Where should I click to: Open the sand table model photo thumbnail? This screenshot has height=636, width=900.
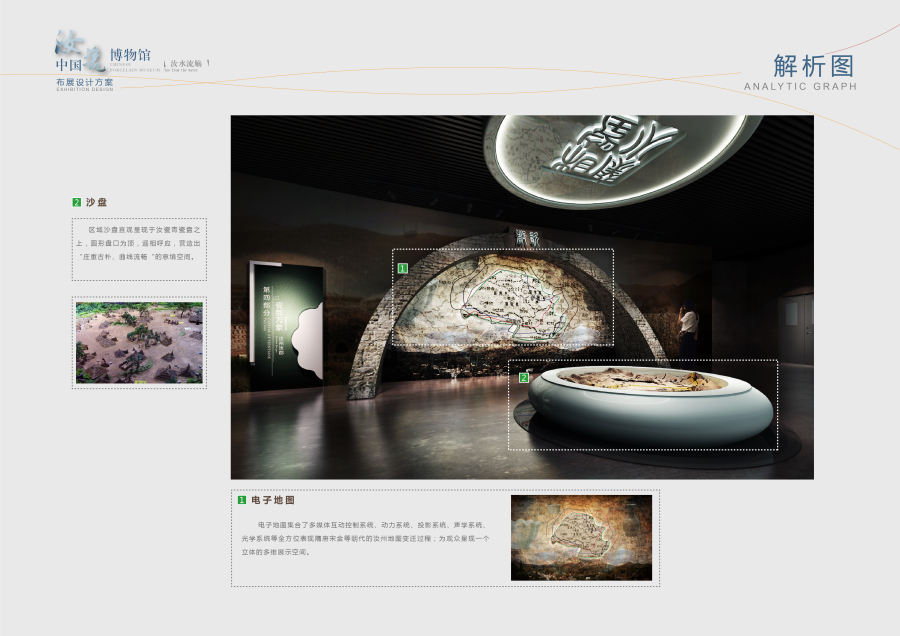point(139,342)
